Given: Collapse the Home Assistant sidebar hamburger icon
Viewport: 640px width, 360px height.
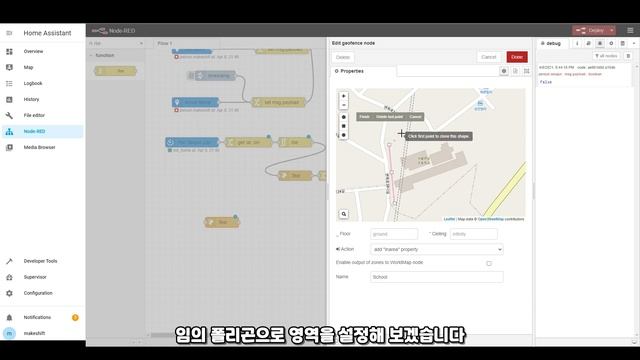Looking at the screenshot, I should pyautogui.click(x=9, y=33).
